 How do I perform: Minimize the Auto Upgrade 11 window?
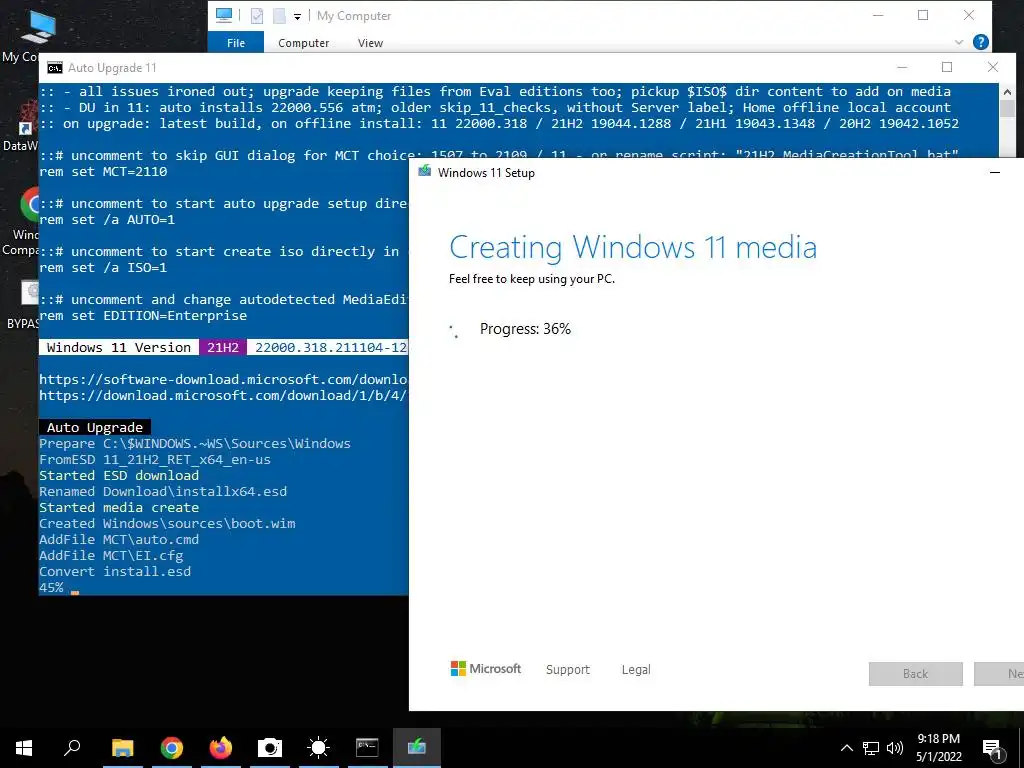coord(902,67)
